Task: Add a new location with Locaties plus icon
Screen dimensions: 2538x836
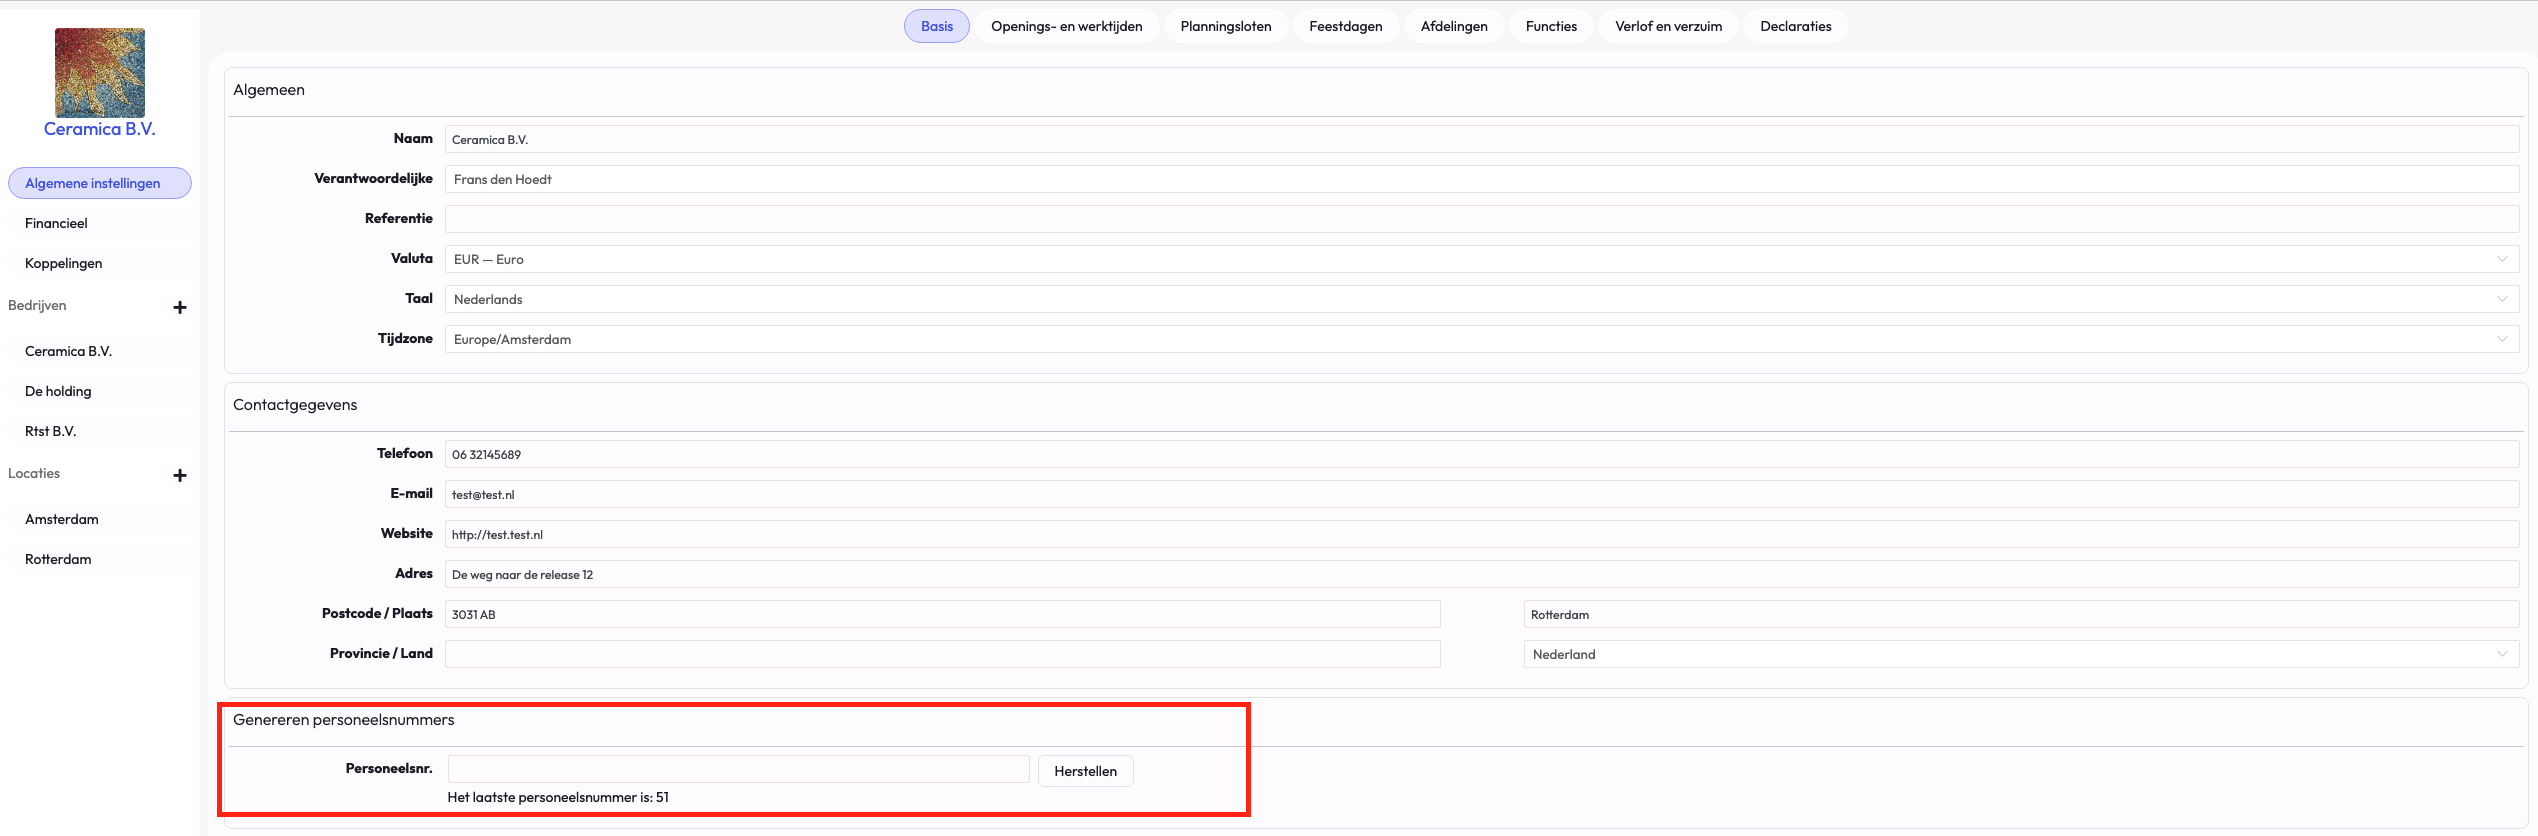Action: point(180,475)
